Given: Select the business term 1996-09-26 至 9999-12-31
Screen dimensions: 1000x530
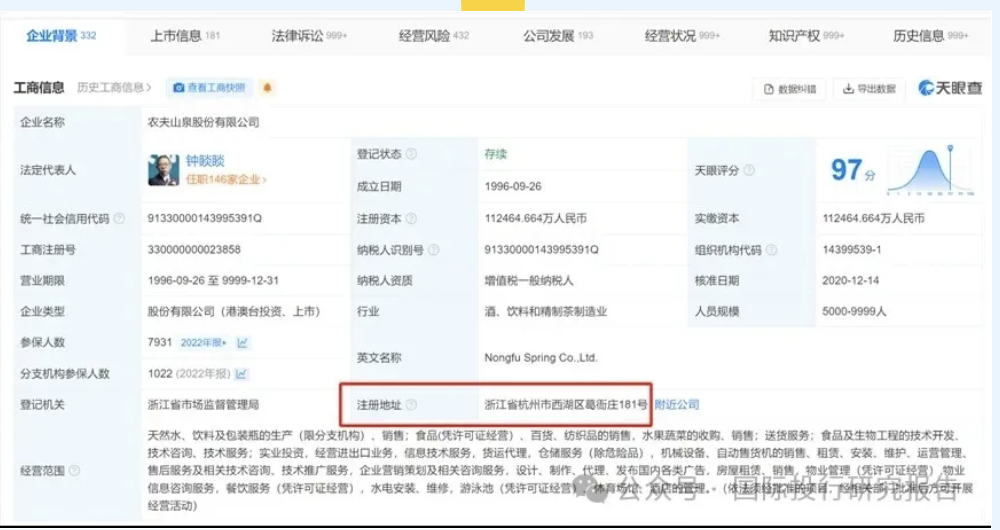Looking at the screenshot, I should 213,280.
